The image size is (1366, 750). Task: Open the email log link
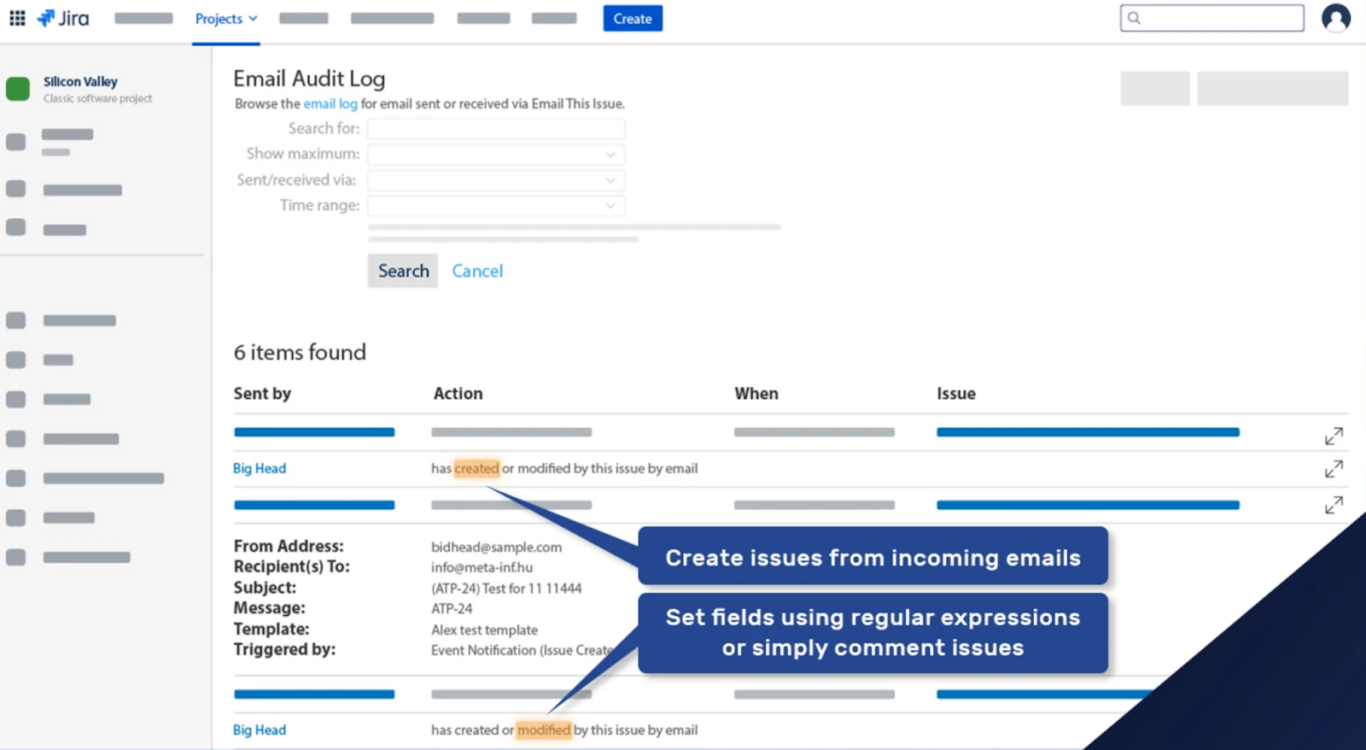pyautogui.click(x=330, y=103)
